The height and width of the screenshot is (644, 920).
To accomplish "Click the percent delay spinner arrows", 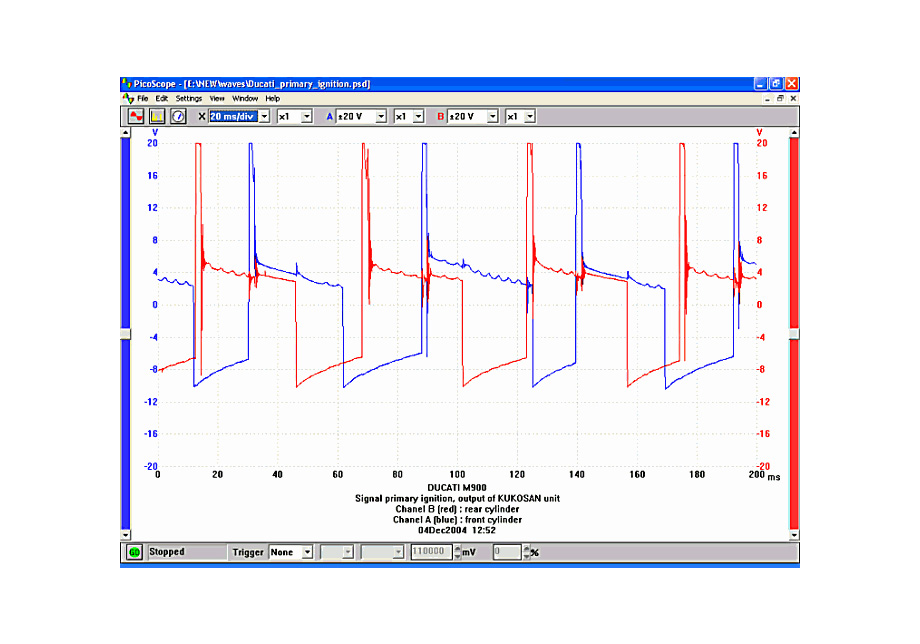I will click(x=526, y=552).
